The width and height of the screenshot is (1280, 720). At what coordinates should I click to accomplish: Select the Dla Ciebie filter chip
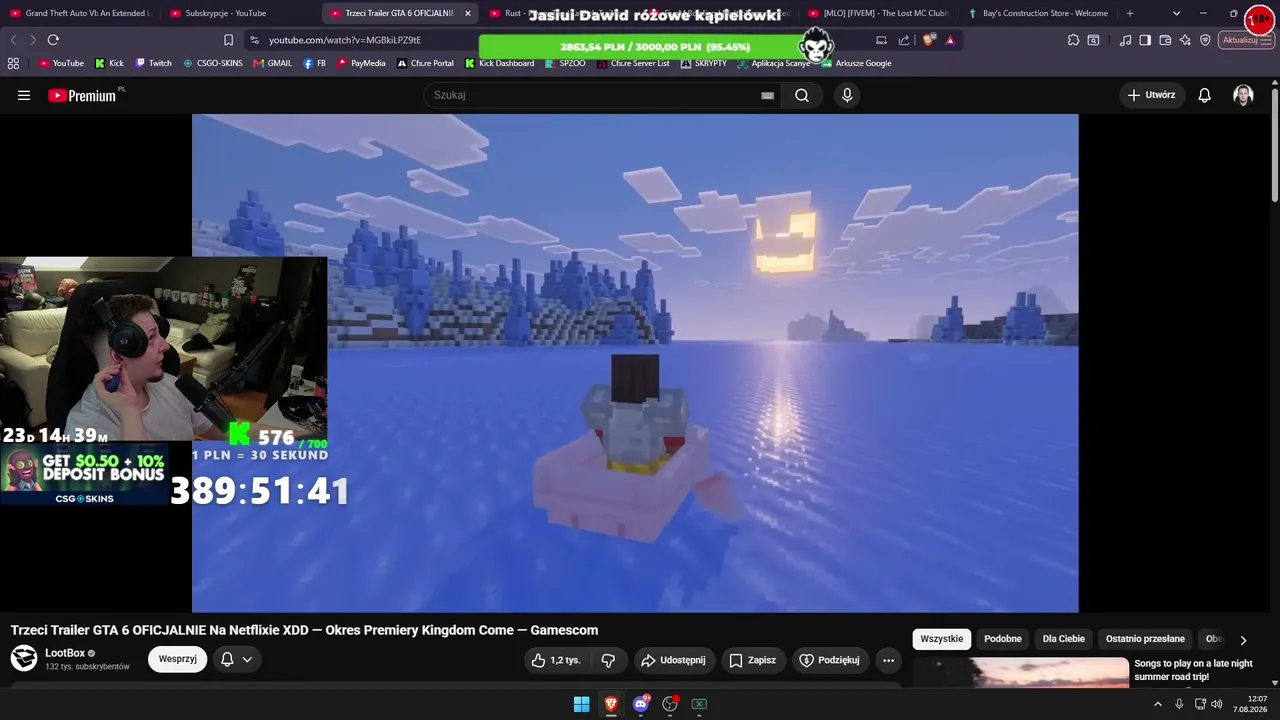[1064, 639]
